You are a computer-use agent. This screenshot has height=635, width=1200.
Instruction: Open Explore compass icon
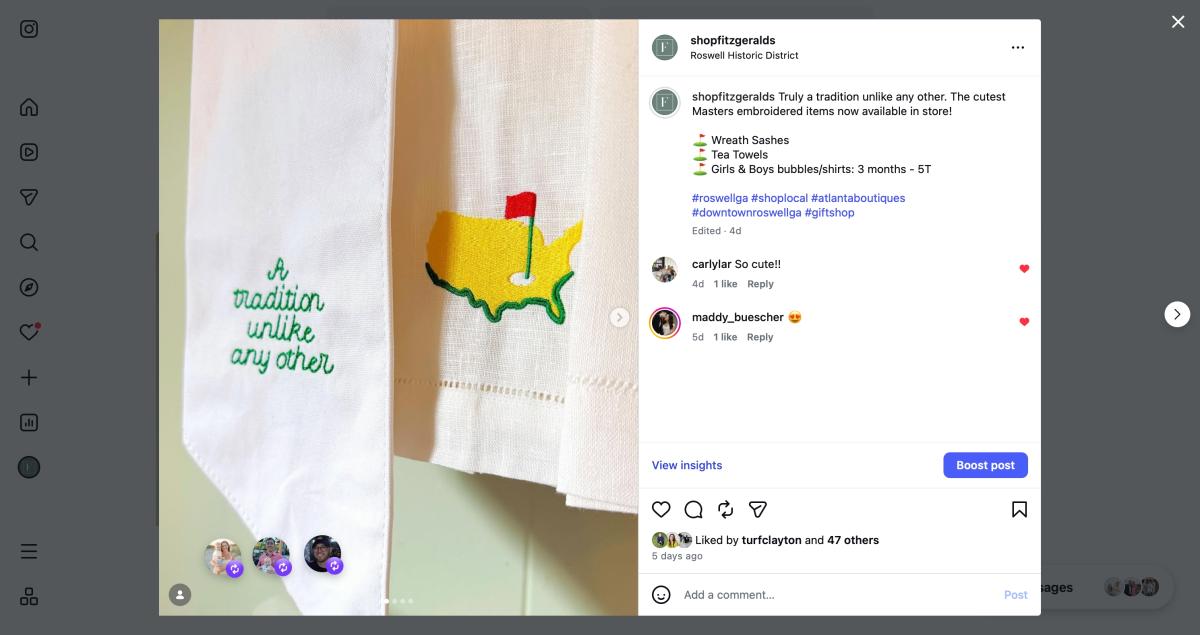pyautogui.click(x=29, y=287)
